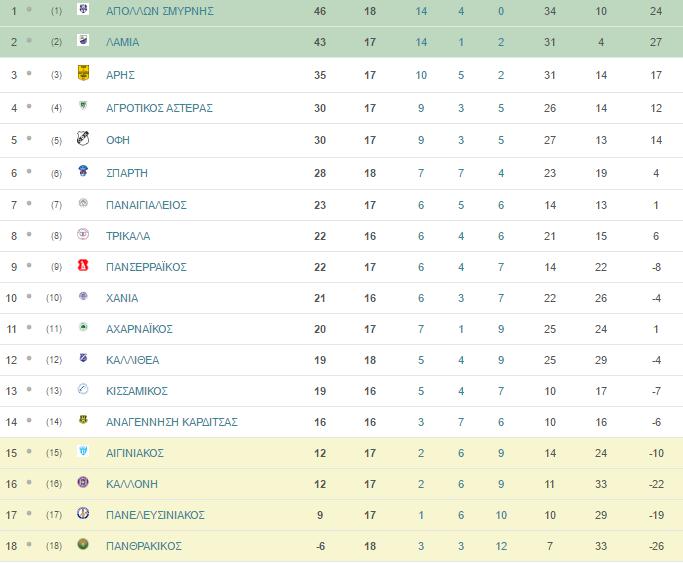The width and height of the screenshot is (683, 563).
Task: Click the ΠΑΝΕΛΕΥΣΙΝΙΑΚΟΣ round club crest
Action: pyautogui.click(x=83, y=513)
